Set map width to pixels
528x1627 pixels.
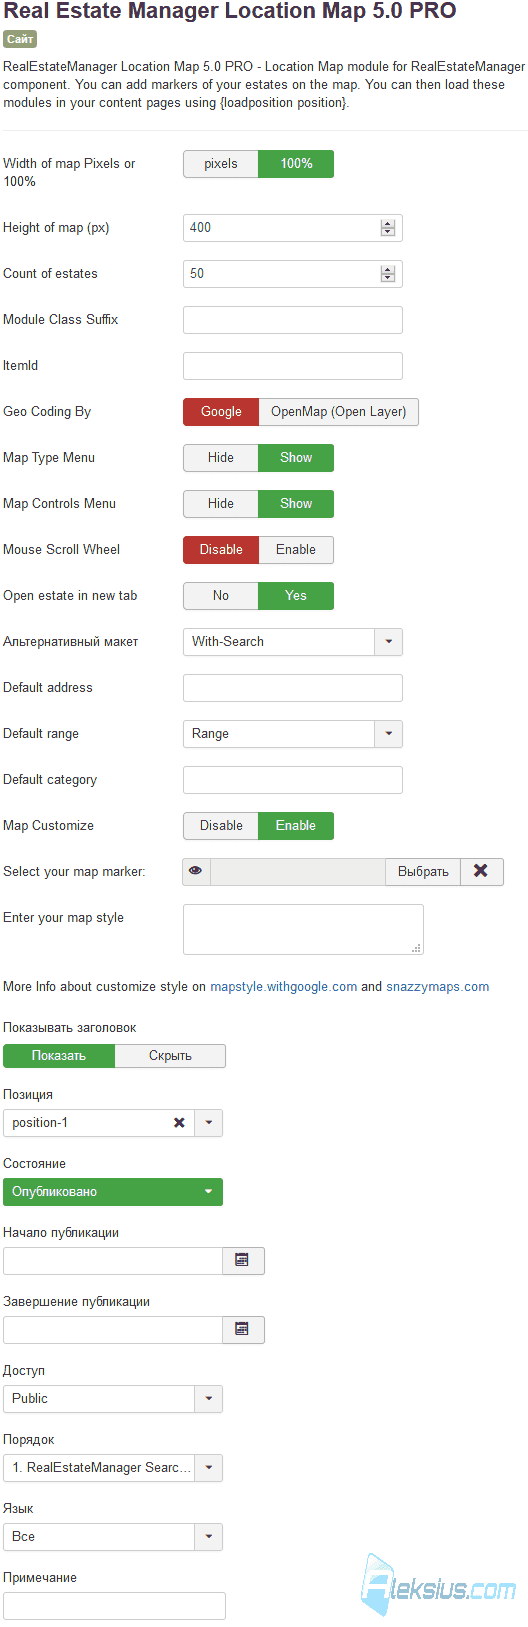(x=221, y=164)
